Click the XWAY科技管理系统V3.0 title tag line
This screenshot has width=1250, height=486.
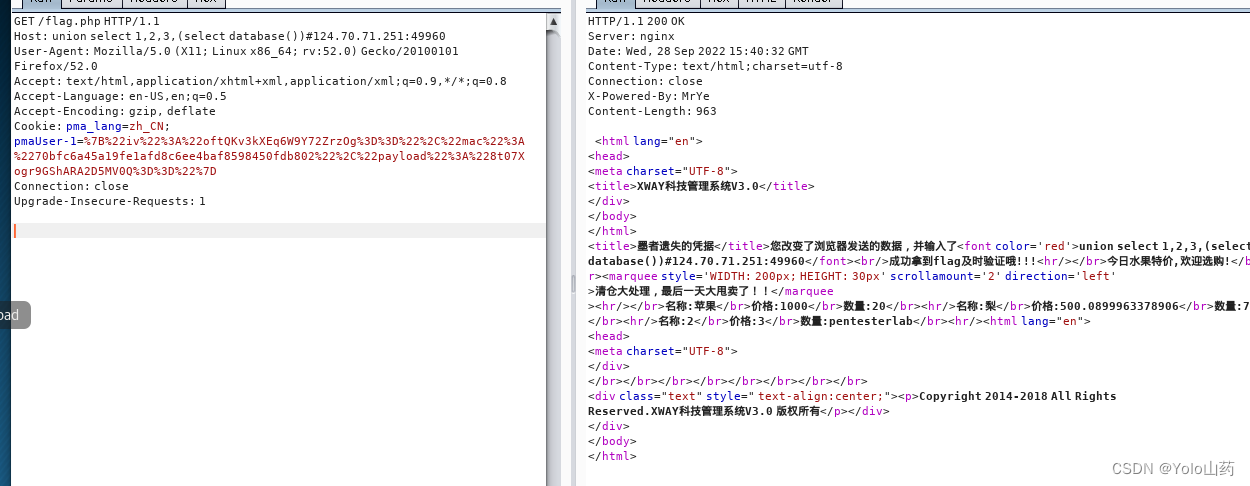[x=701, y=186]
